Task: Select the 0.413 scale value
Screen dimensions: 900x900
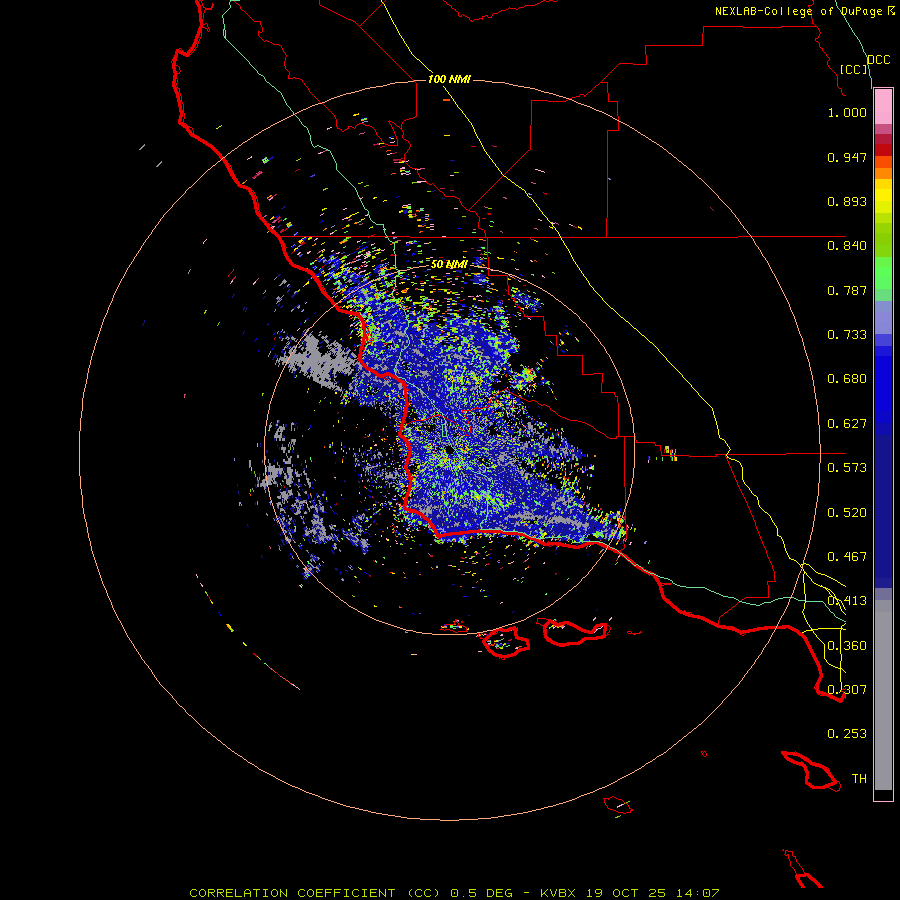Action: tap(847, 601)
